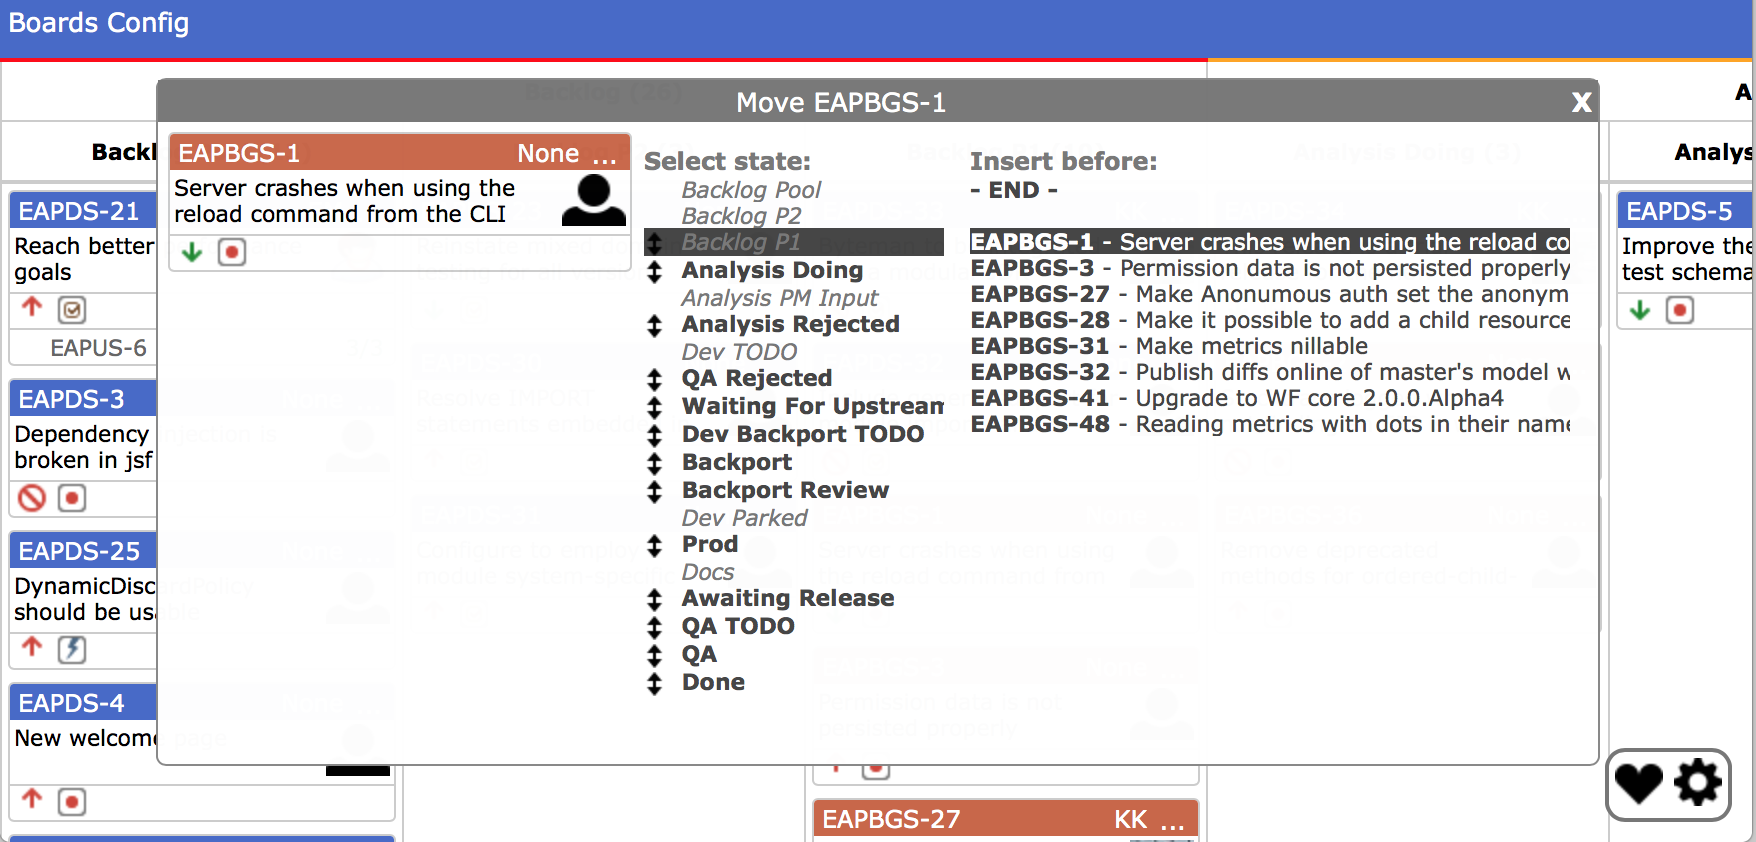Image resolution: width=1756 pixels, height=842 pixels.
Task: Click the heart health icon
Action: (1639, 784)
